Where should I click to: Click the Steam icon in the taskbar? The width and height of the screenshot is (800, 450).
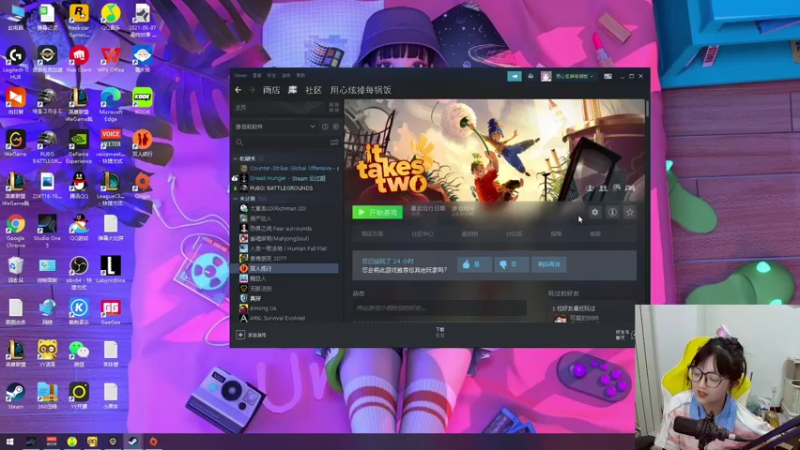tap(133, 442)
